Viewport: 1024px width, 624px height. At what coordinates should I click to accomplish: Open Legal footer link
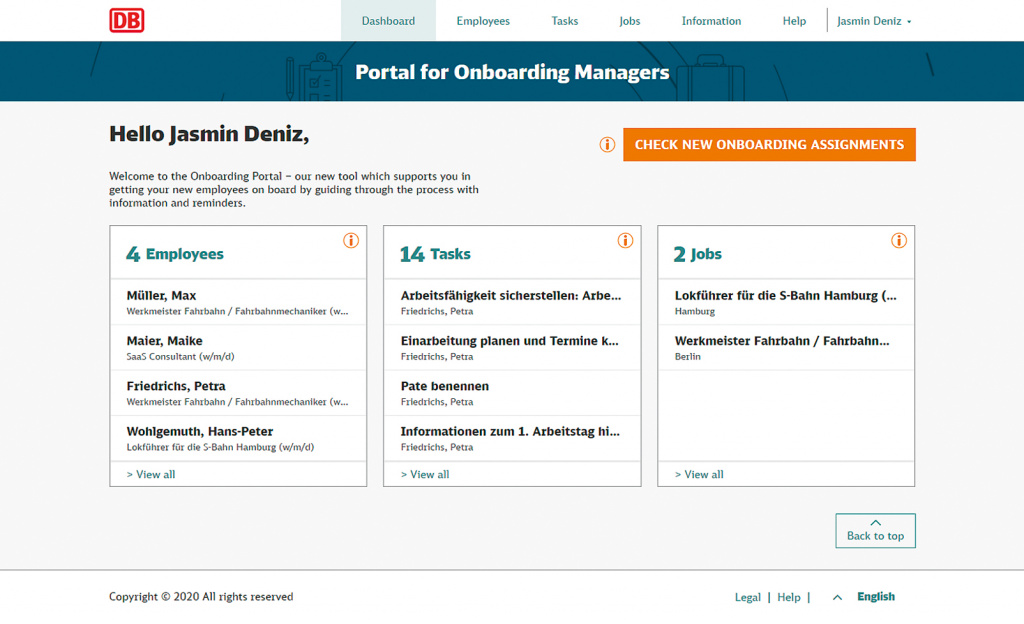click(x=748, y=597)
